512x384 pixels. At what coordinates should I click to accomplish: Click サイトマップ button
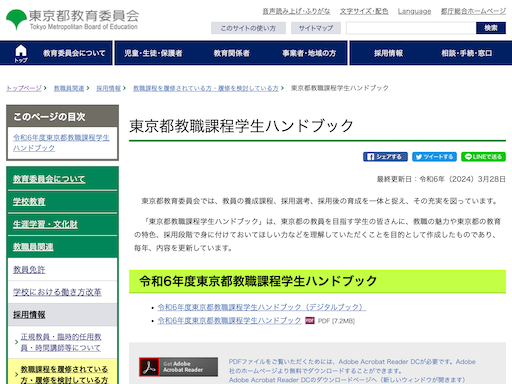[316, 28]
